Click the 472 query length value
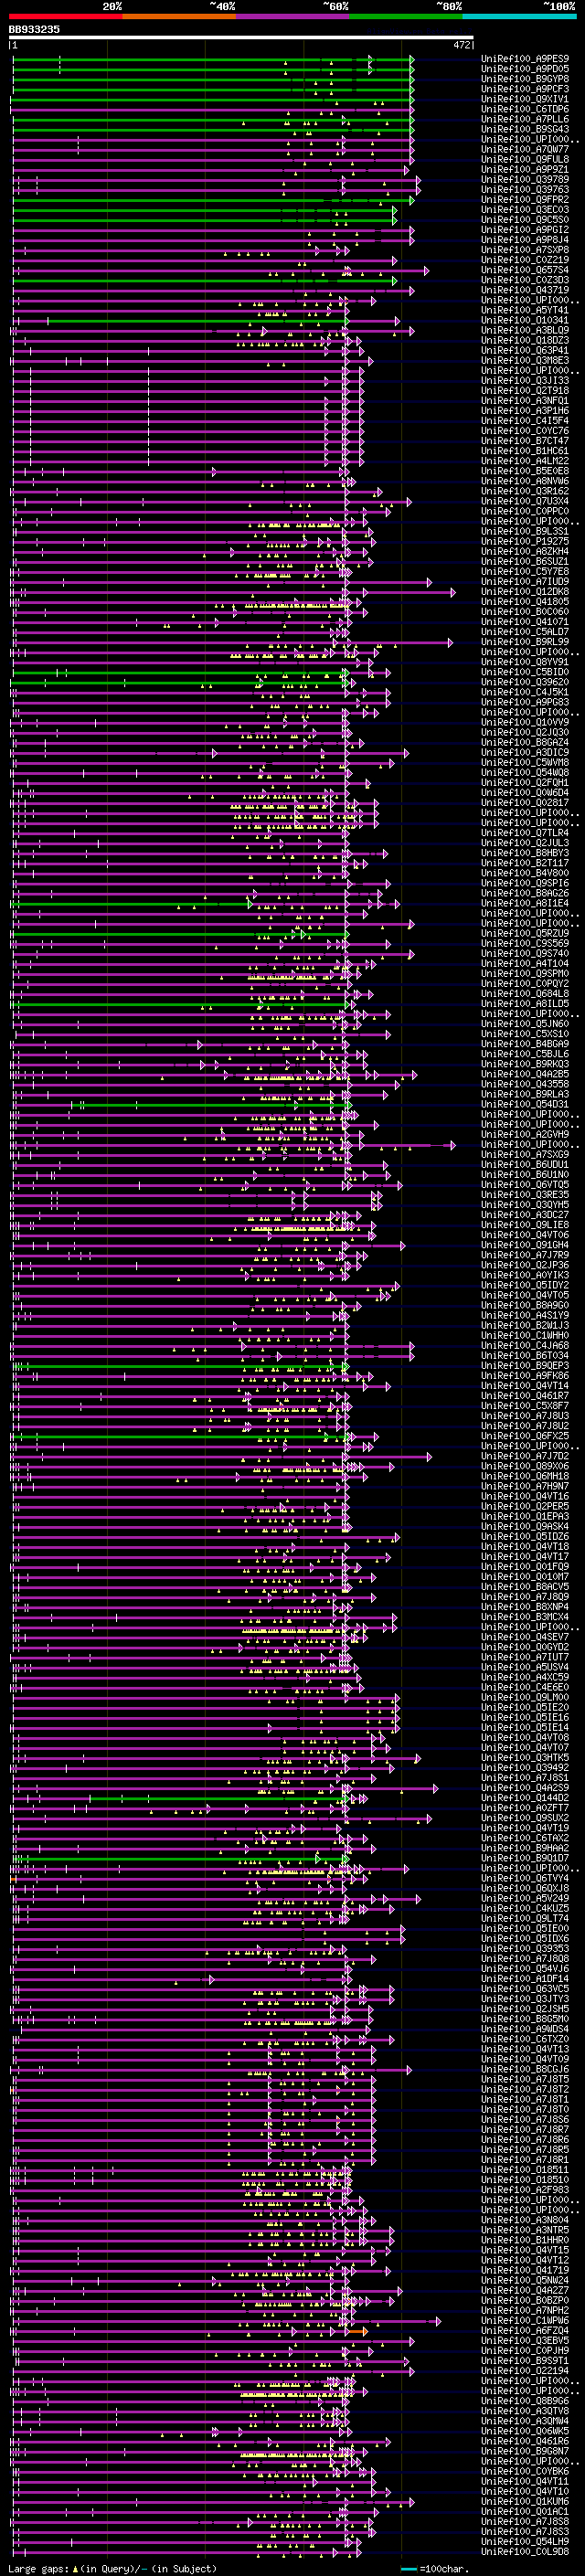This screenshot has height=2576, width=585. click(x=462, y=45)
